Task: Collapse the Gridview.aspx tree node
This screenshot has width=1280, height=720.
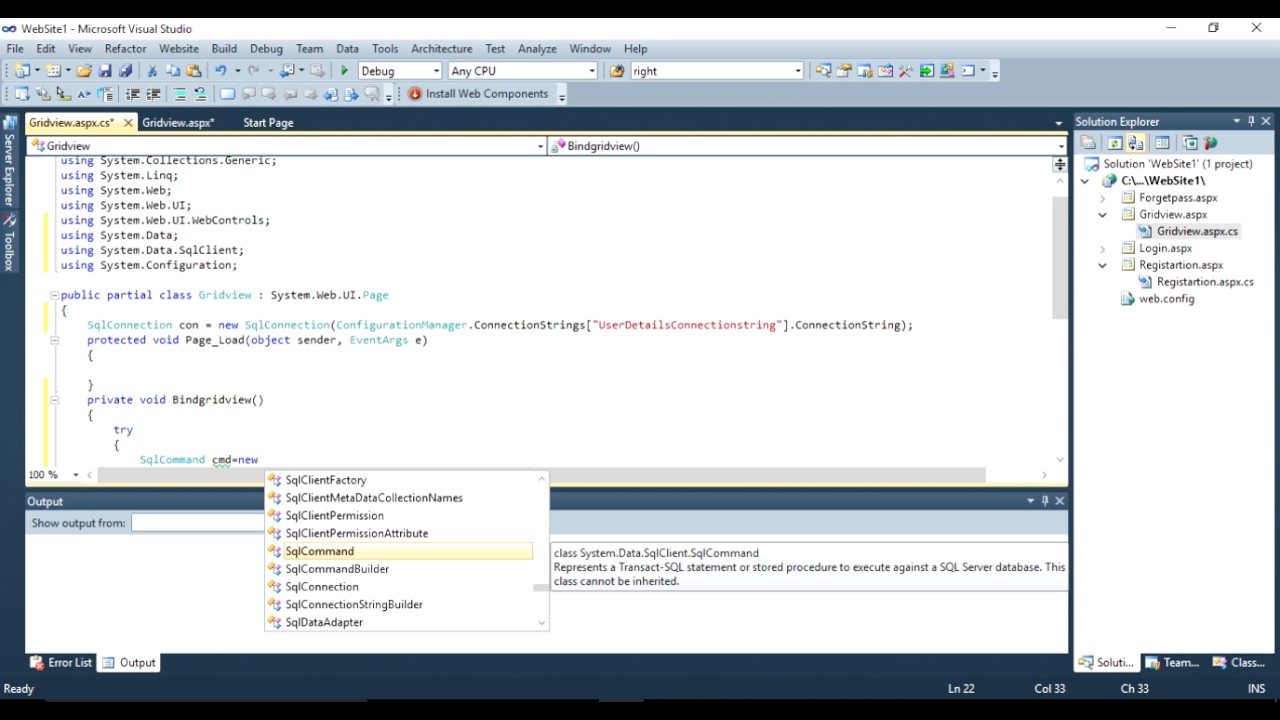Action: [1103, 215]
